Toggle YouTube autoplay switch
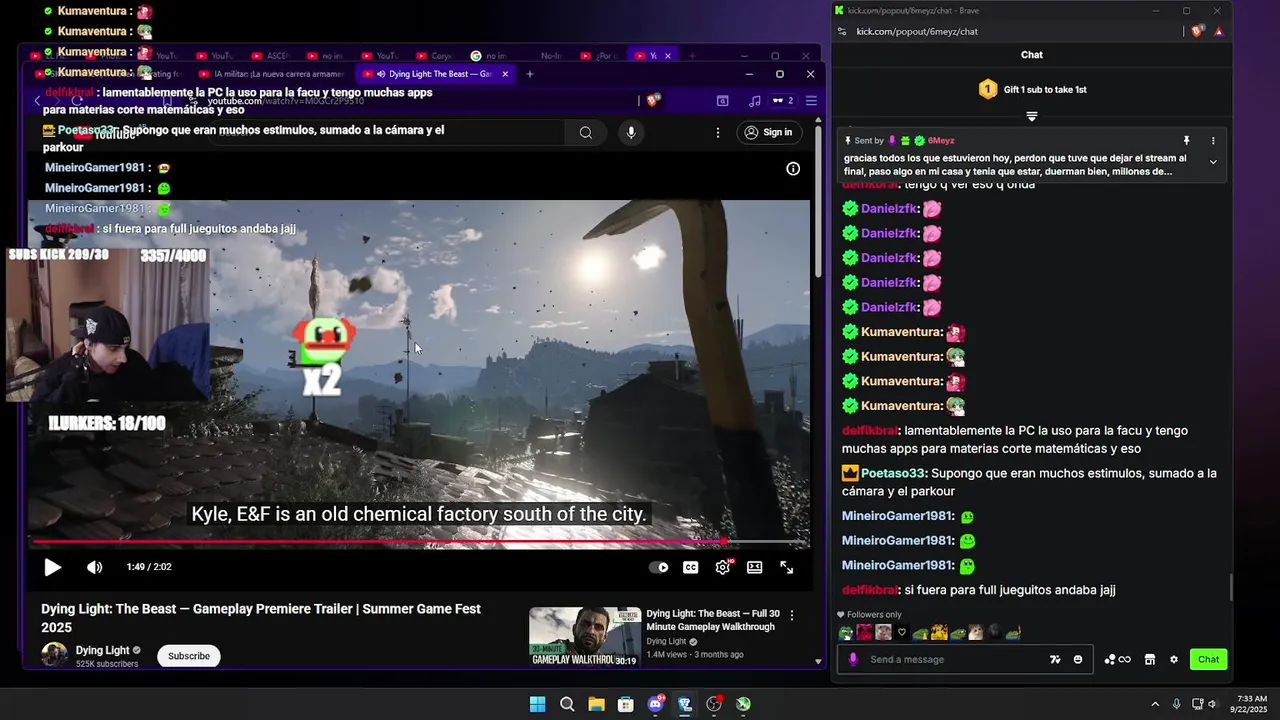Screen dimensions: 1280x720 click(658, 567)
